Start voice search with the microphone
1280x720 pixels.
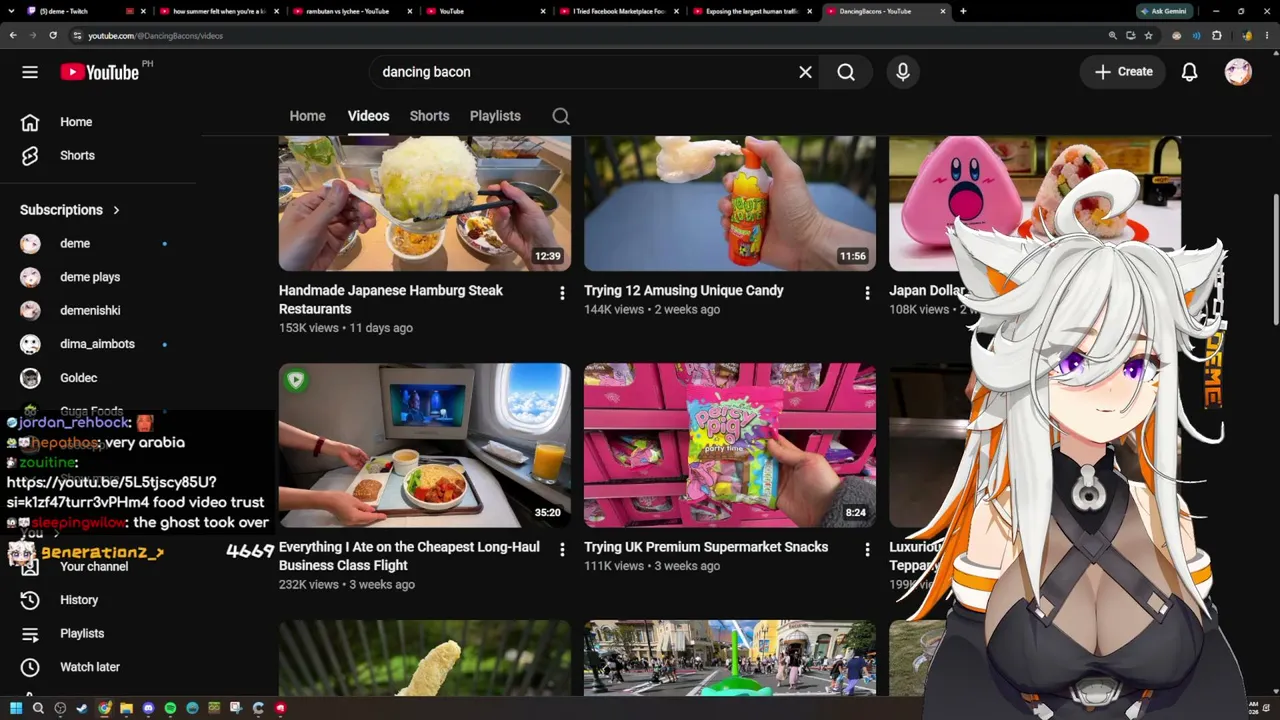point(903,72)
